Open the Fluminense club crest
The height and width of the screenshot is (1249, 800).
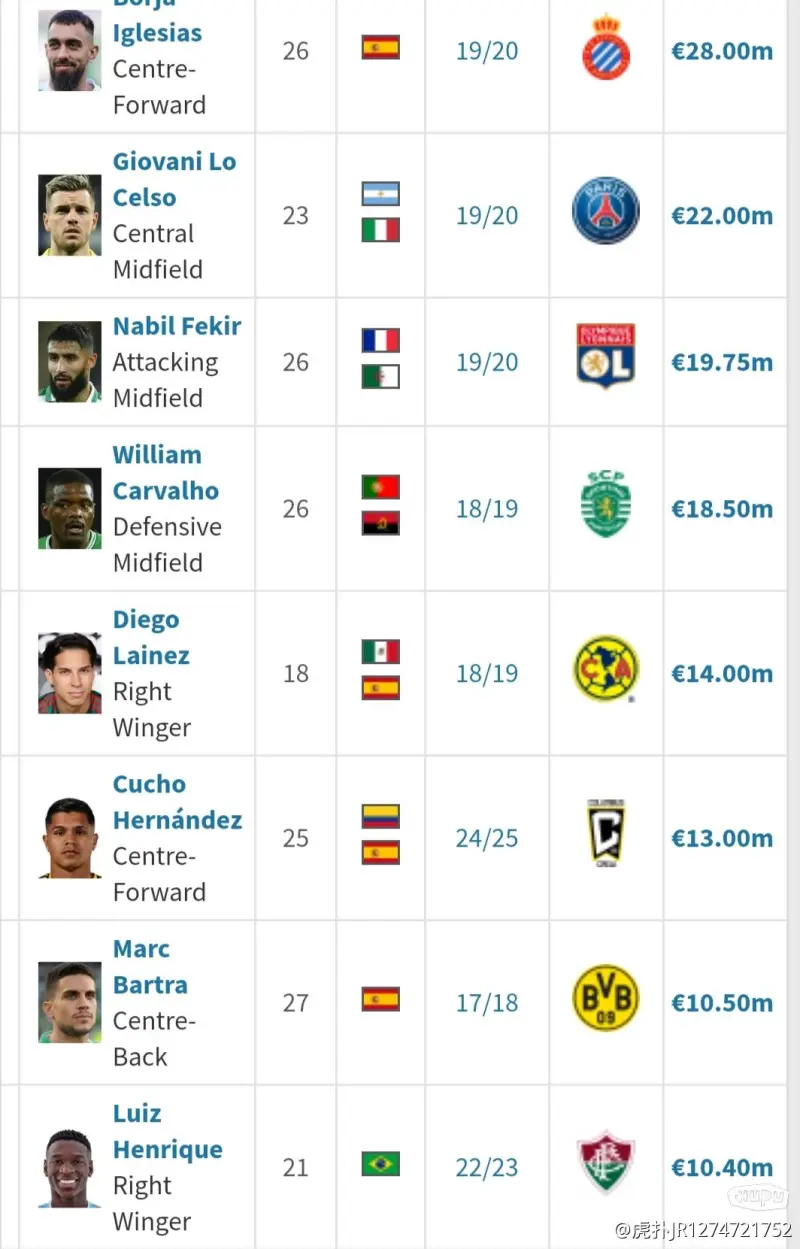point(606,1163)
